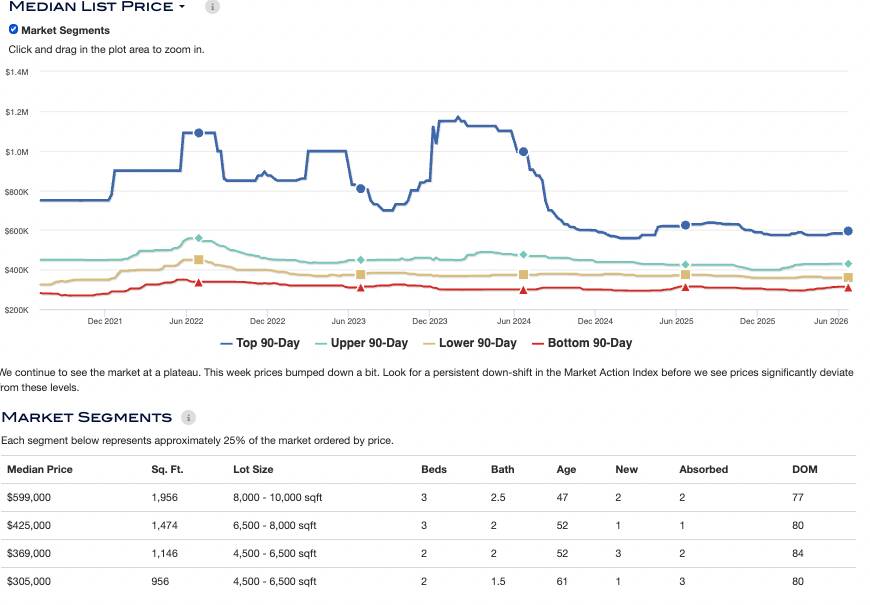Click the New column header
Screen dimensions: 870x605
tap(626, 469)
